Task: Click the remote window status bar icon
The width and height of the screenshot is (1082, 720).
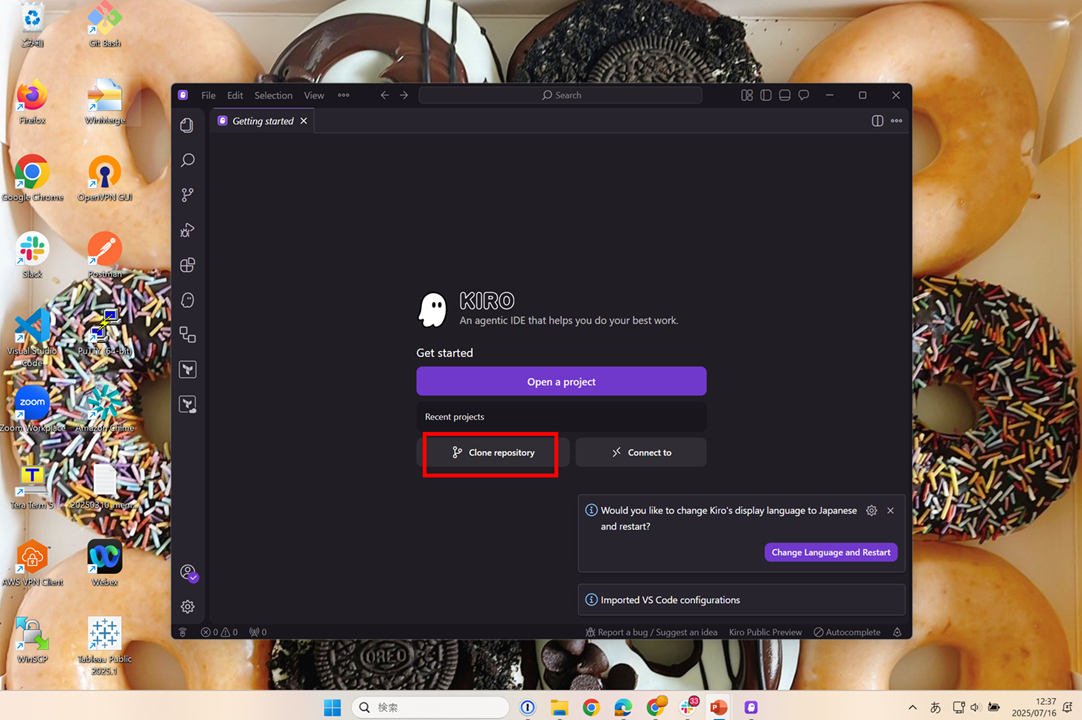Action: [x=183, y=632]
